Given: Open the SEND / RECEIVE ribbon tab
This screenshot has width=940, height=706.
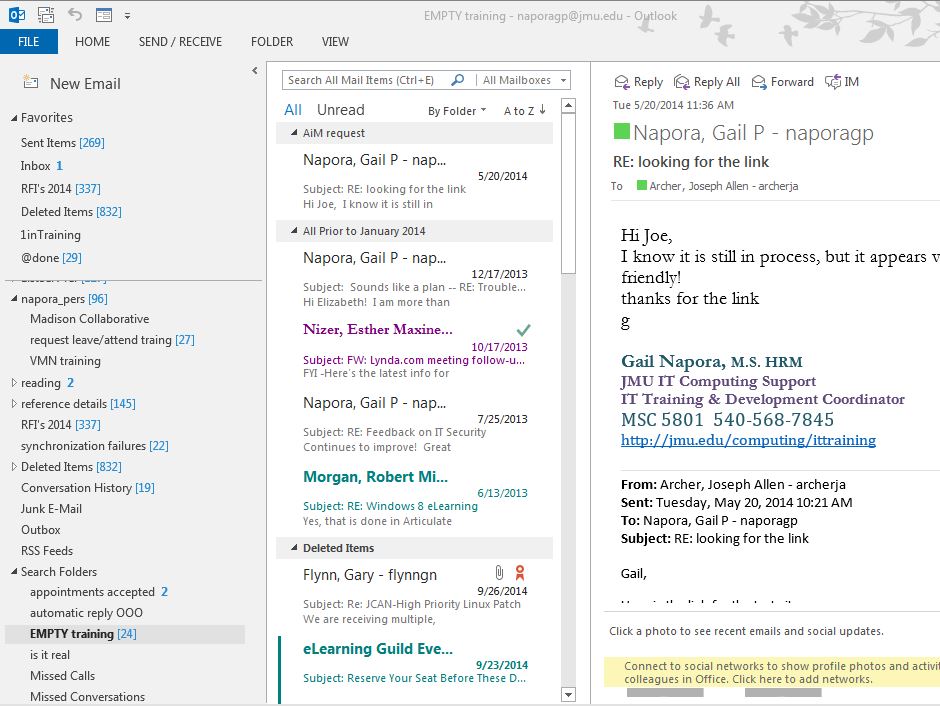Looking at the screenshot, I should 180,41.
